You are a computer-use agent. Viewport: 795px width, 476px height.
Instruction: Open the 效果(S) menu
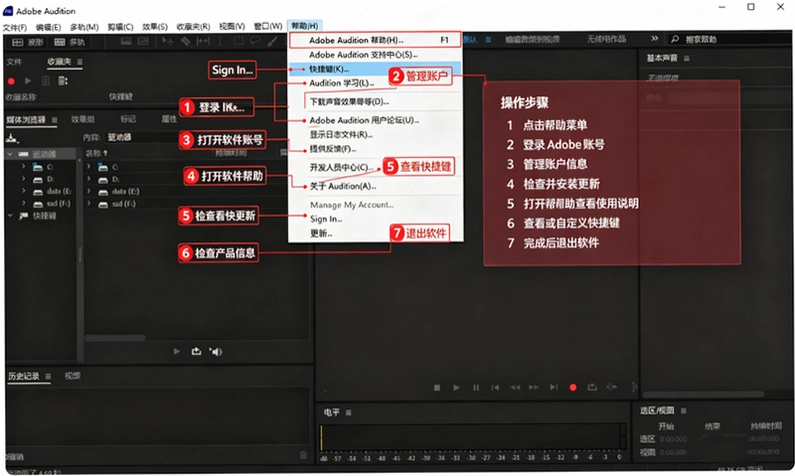(x=155, y=27)
